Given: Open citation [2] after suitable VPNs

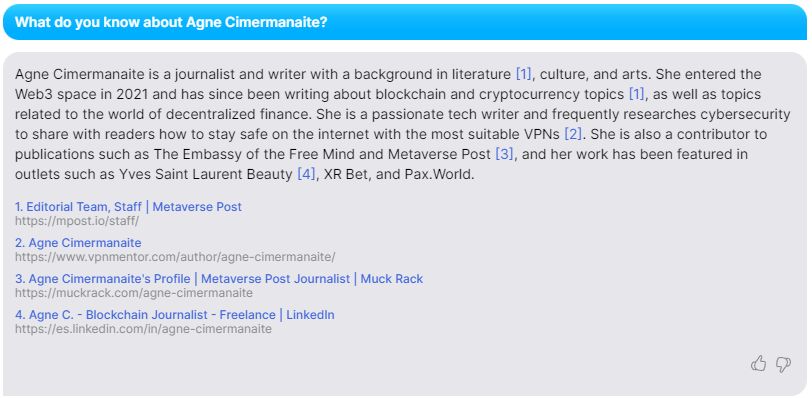Looking at the screenshot, I should tap(573, 135).
